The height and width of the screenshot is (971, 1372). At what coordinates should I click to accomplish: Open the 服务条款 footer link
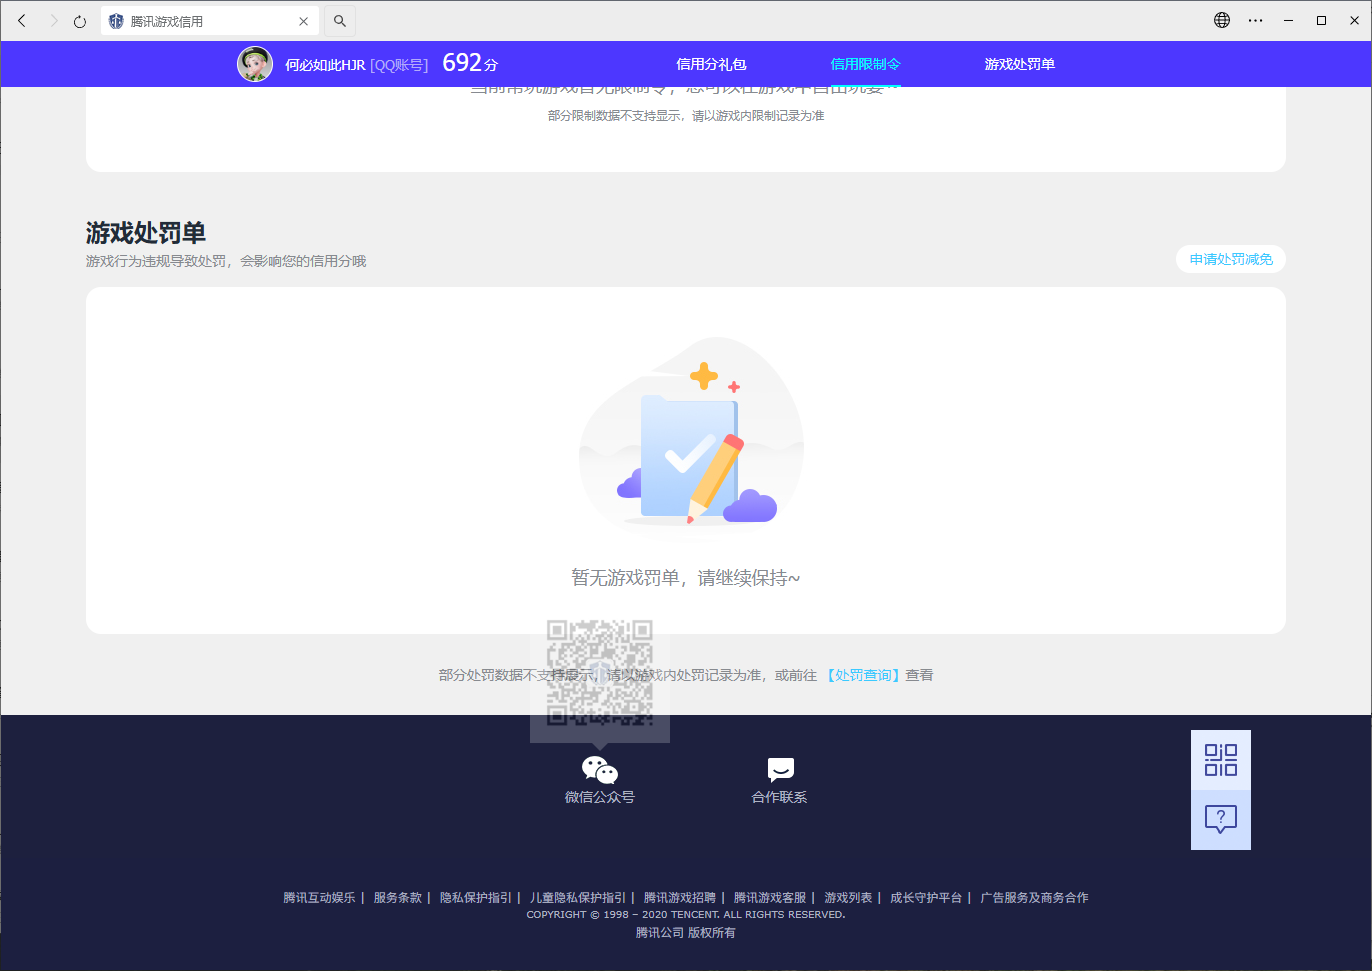point(397,898)
